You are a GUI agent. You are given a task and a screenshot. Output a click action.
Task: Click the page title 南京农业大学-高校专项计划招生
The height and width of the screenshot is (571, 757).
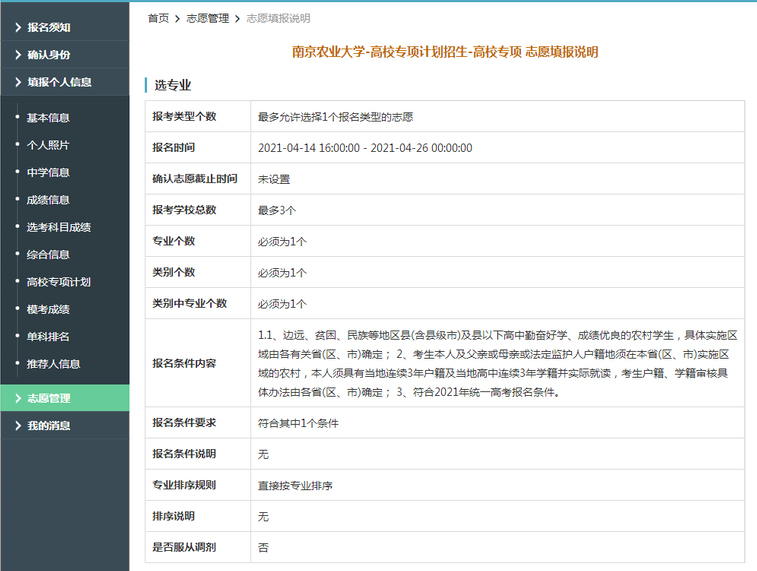[x=445, y=52]
